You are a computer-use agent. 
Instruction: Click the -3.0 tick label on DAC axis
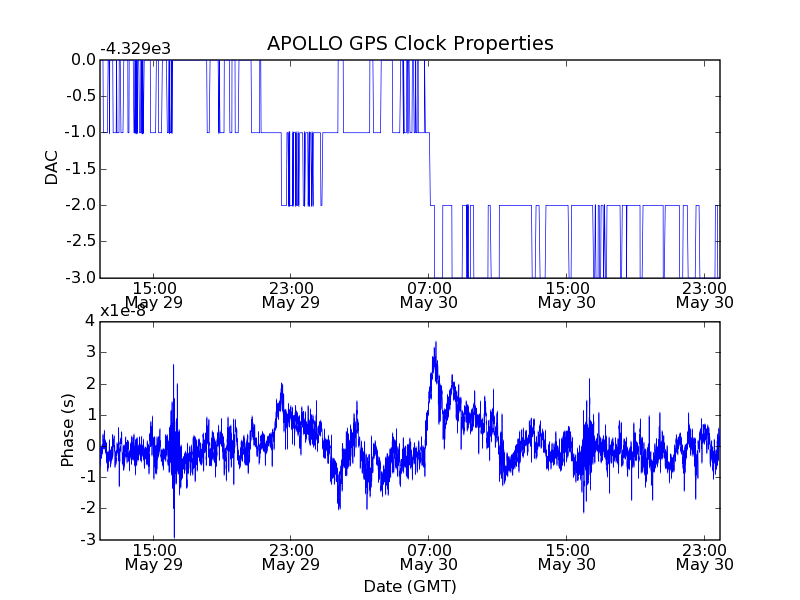(x=81, y=278)
